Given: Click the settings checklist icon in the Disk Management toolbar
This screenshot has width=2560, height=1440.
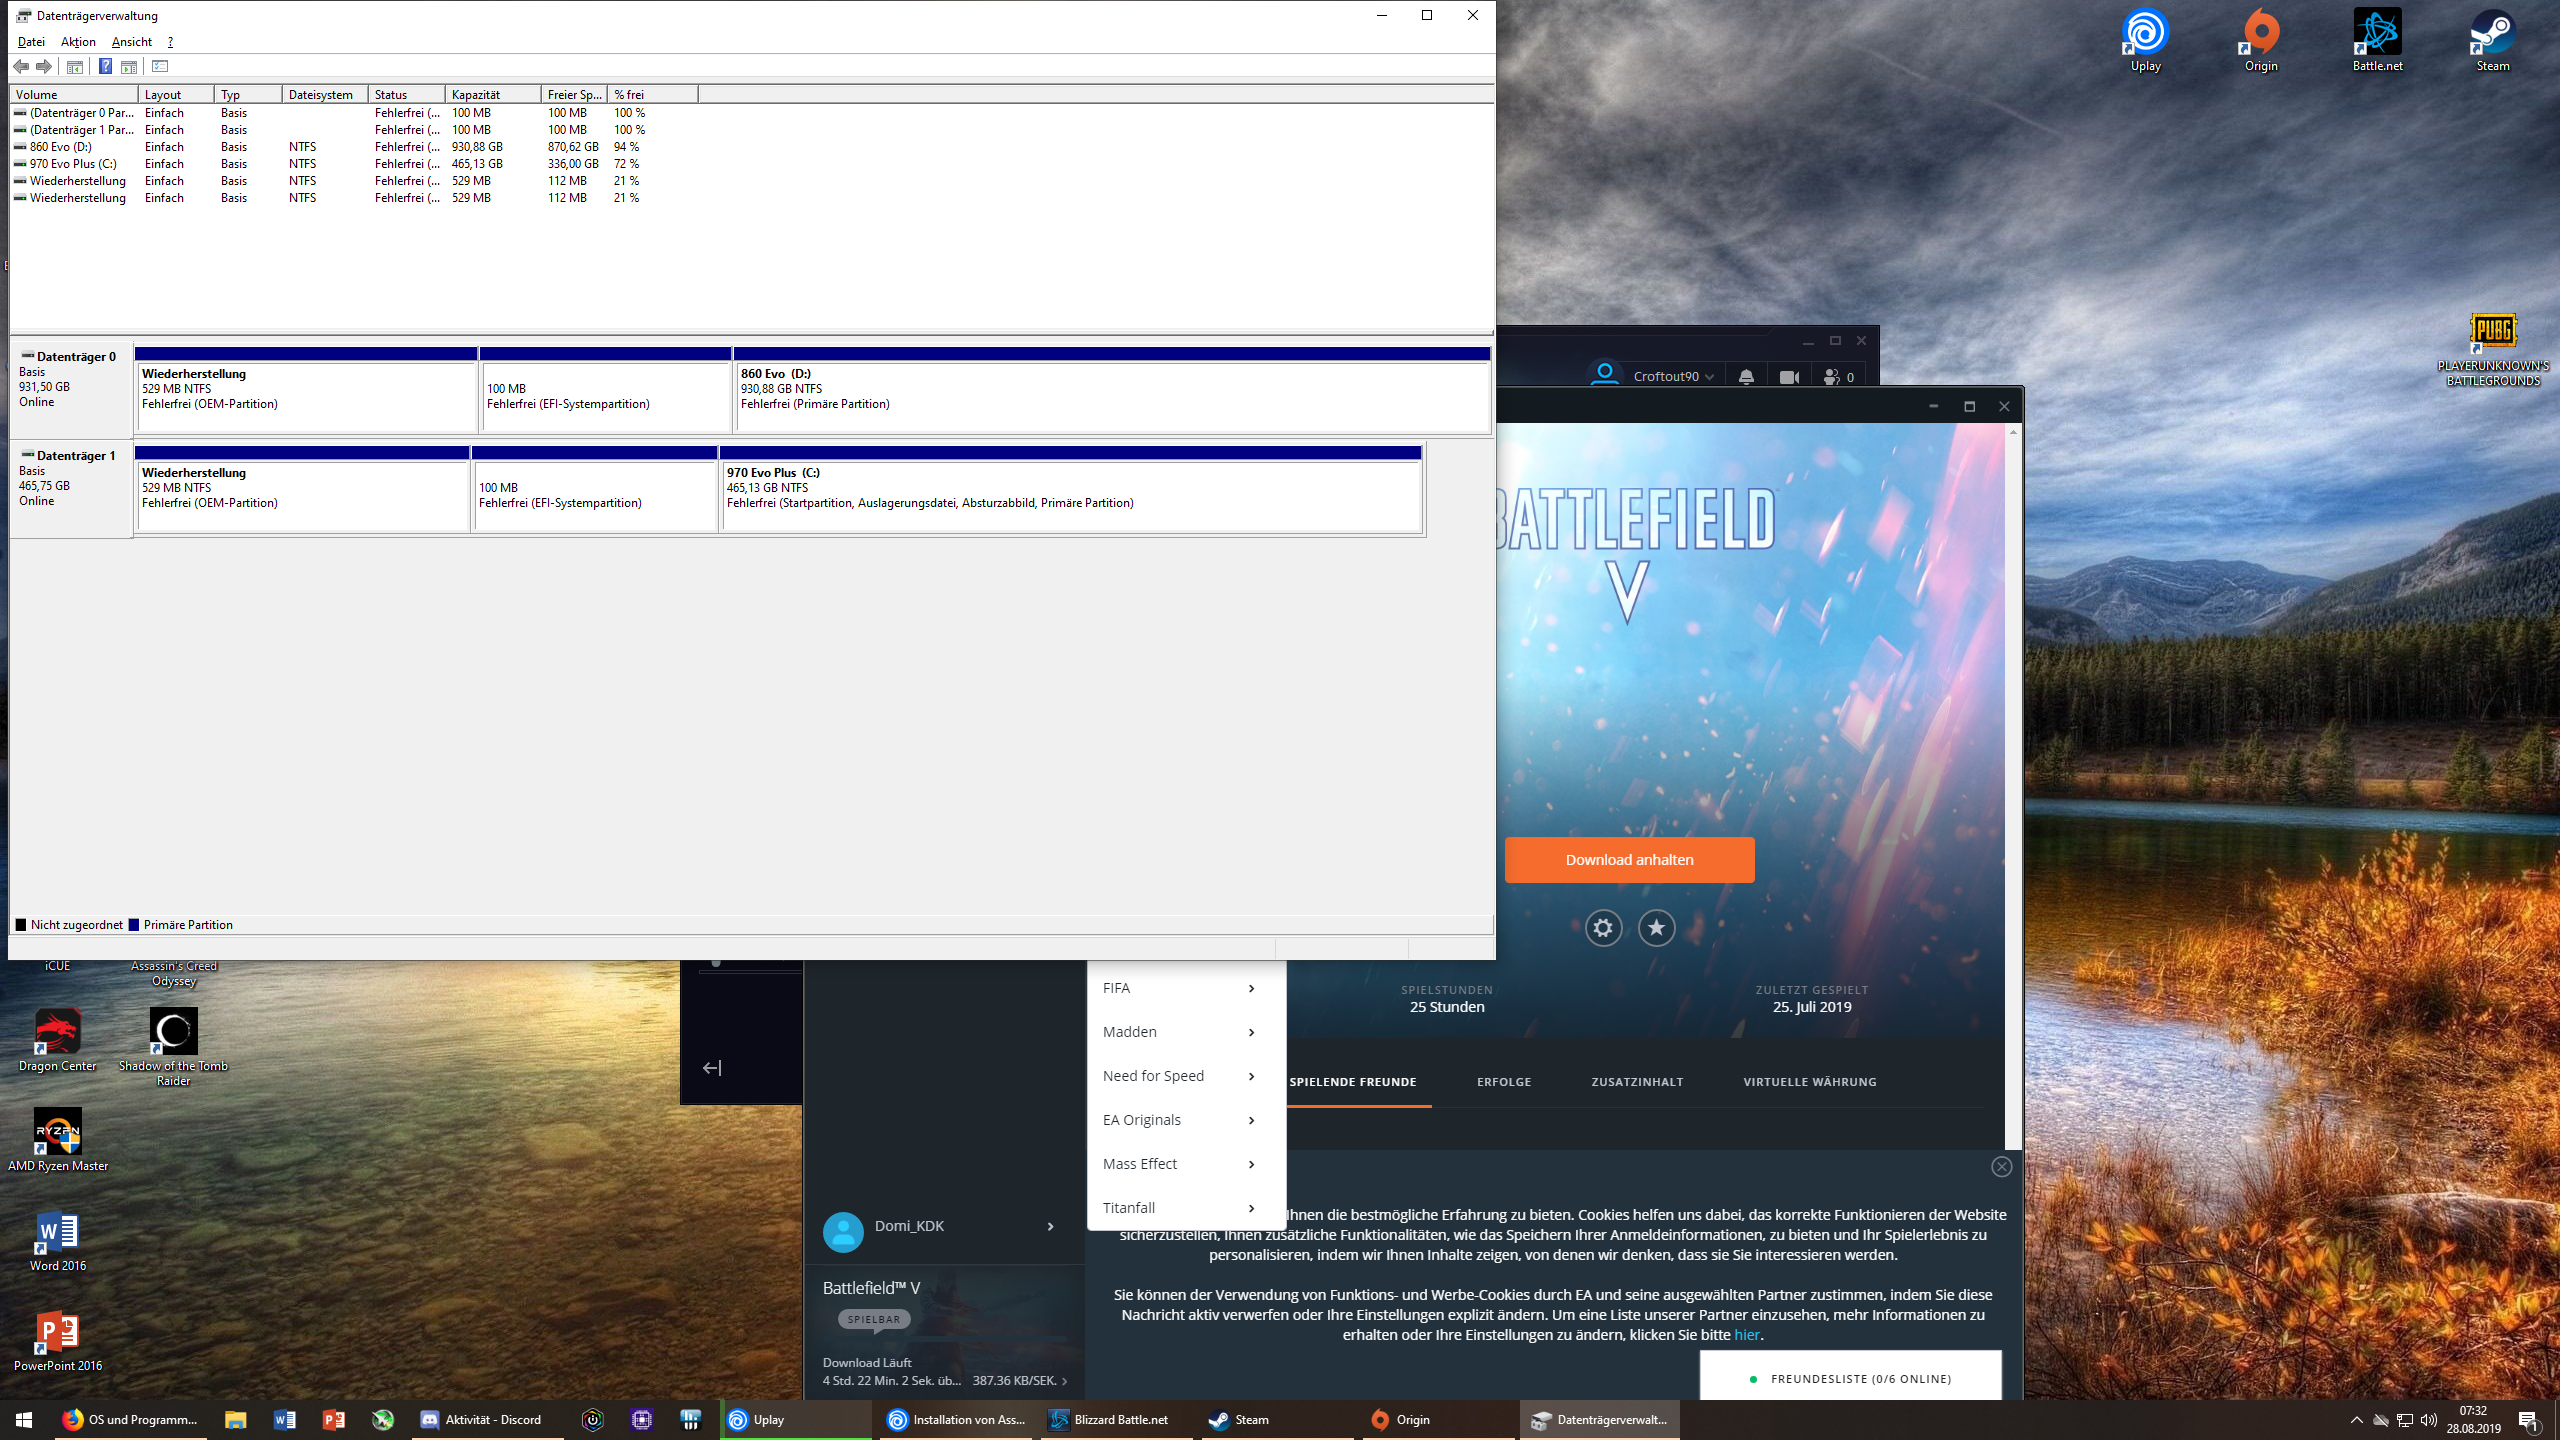Looking at the screenshot, I should point(160,66).
